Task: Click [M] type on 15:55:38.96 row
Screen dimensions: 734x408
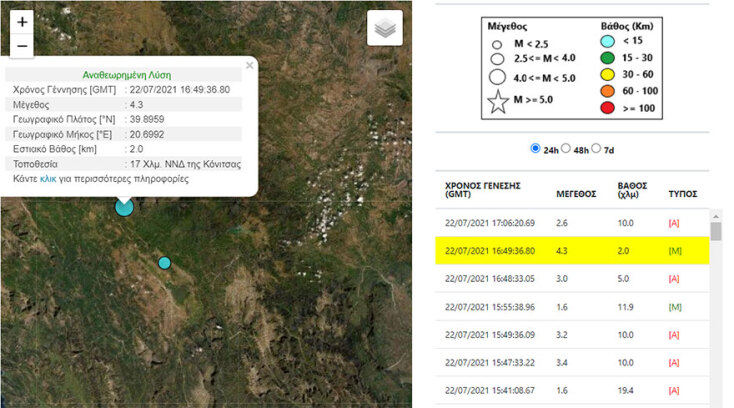Action: (674, 307)
